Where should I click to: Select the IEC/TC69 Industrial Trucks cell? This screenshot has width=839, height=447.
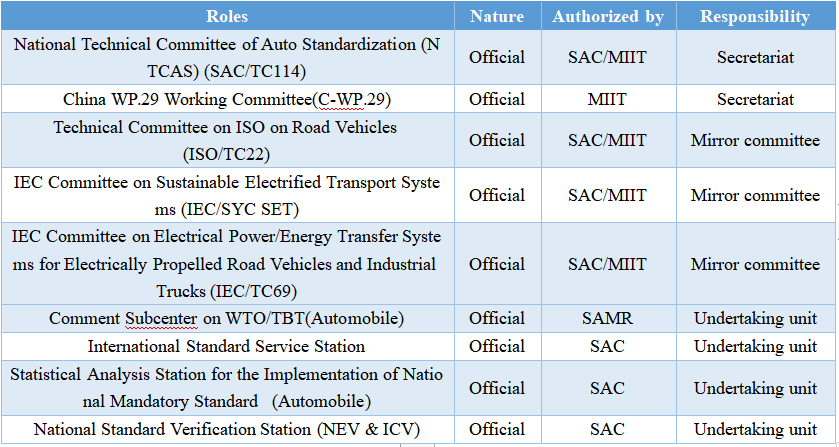click(x=227, y=264)
